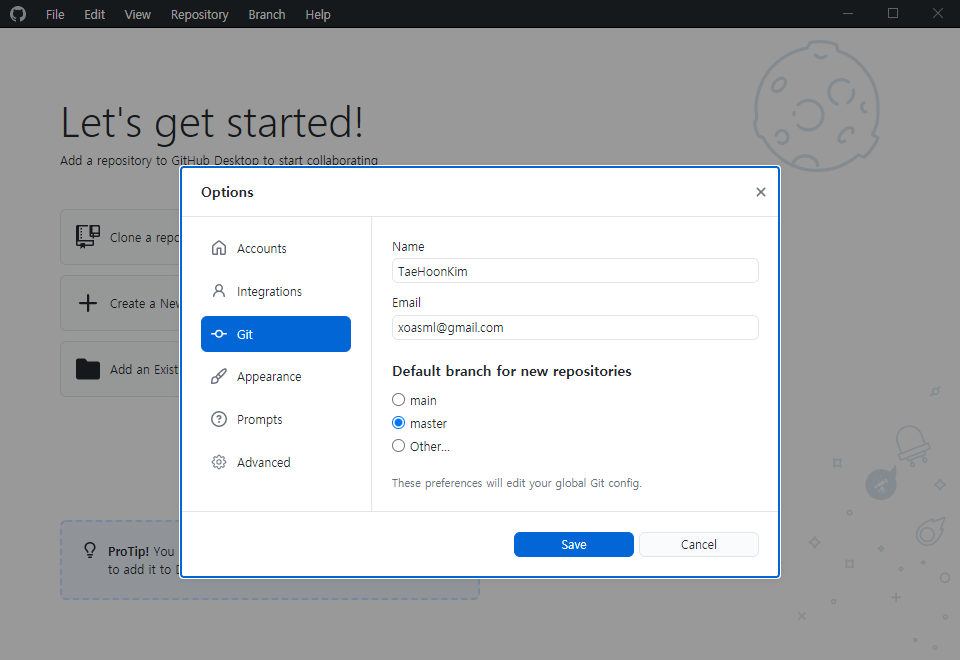Open the Branch menu
This screenshot has width=960, height=660.
267,14
